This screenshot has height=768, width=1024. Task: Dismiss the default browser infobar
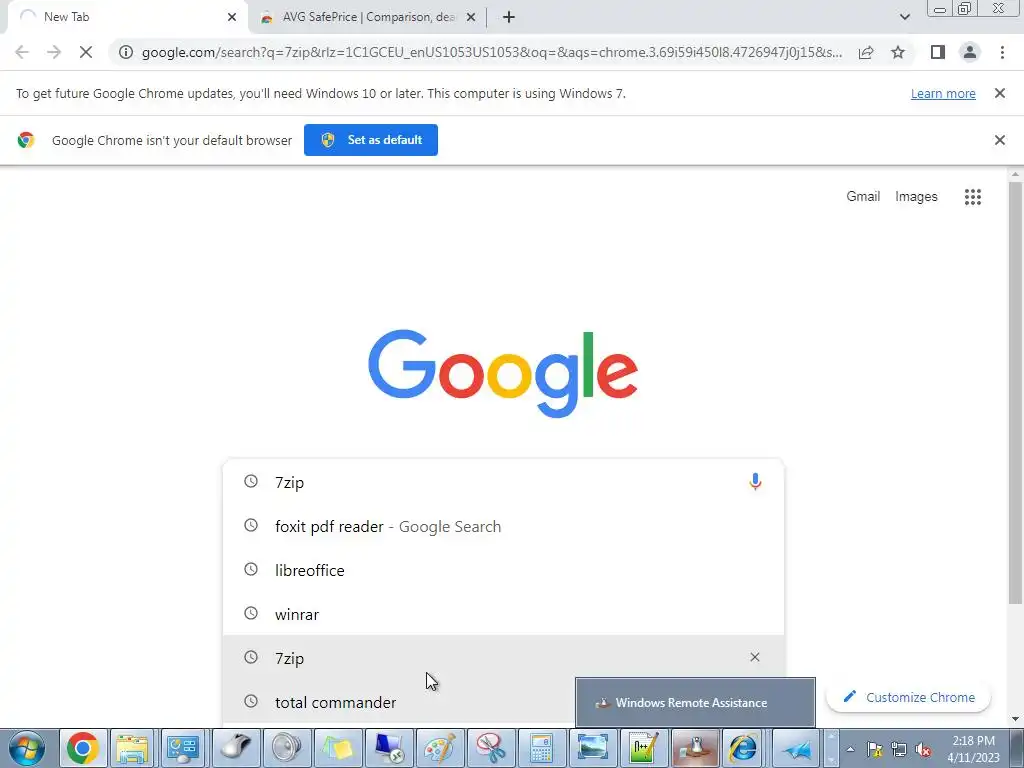(x=999, y=140)
